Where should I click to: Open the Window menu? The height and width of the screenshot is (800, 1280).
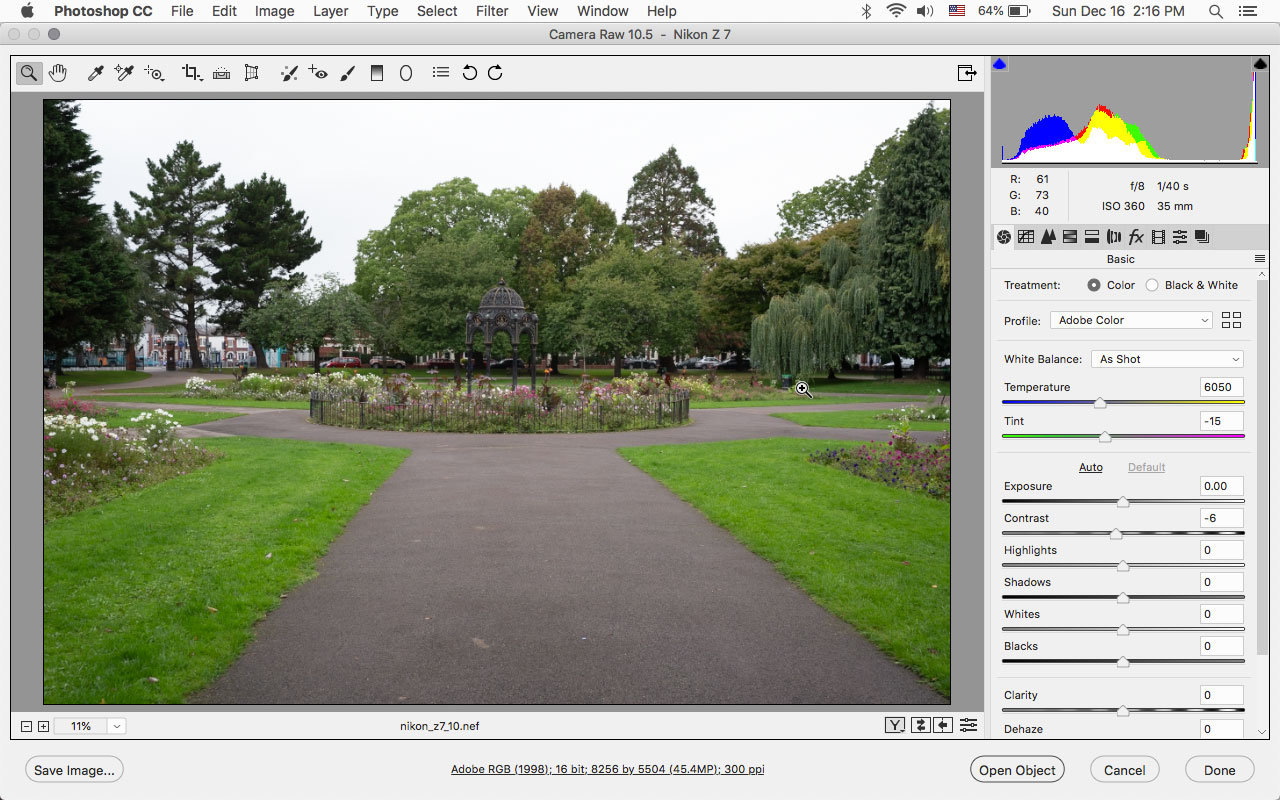[603, 11]
